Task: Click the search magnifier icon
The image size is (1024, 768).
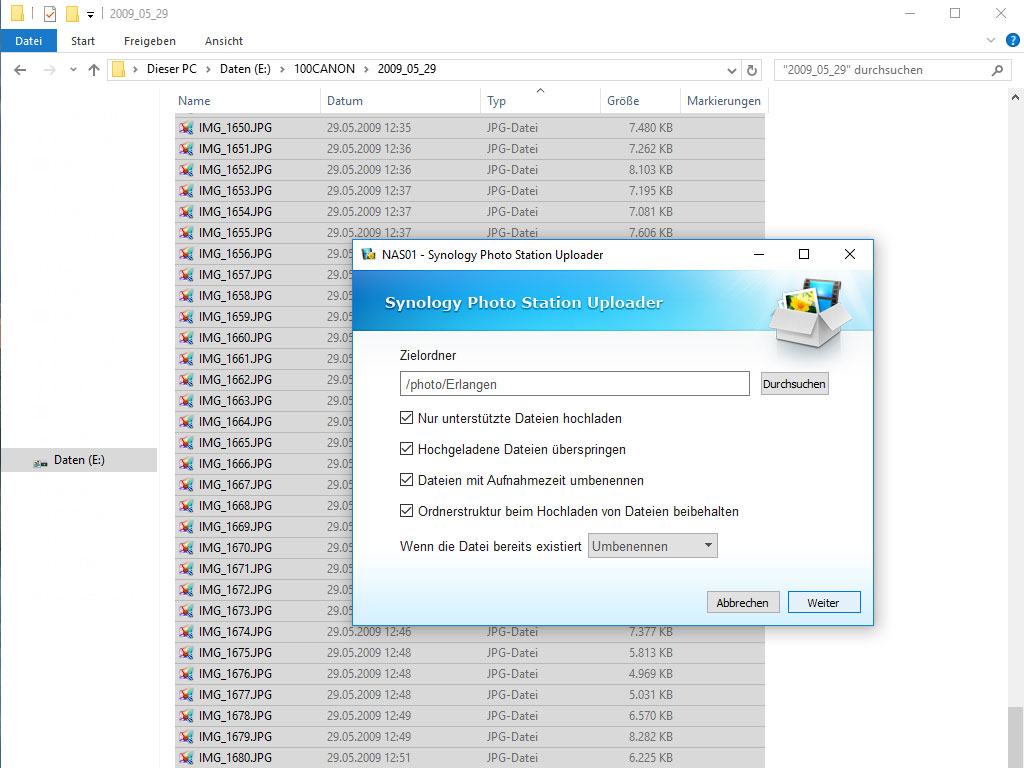Action: click(x=997, y=70)
